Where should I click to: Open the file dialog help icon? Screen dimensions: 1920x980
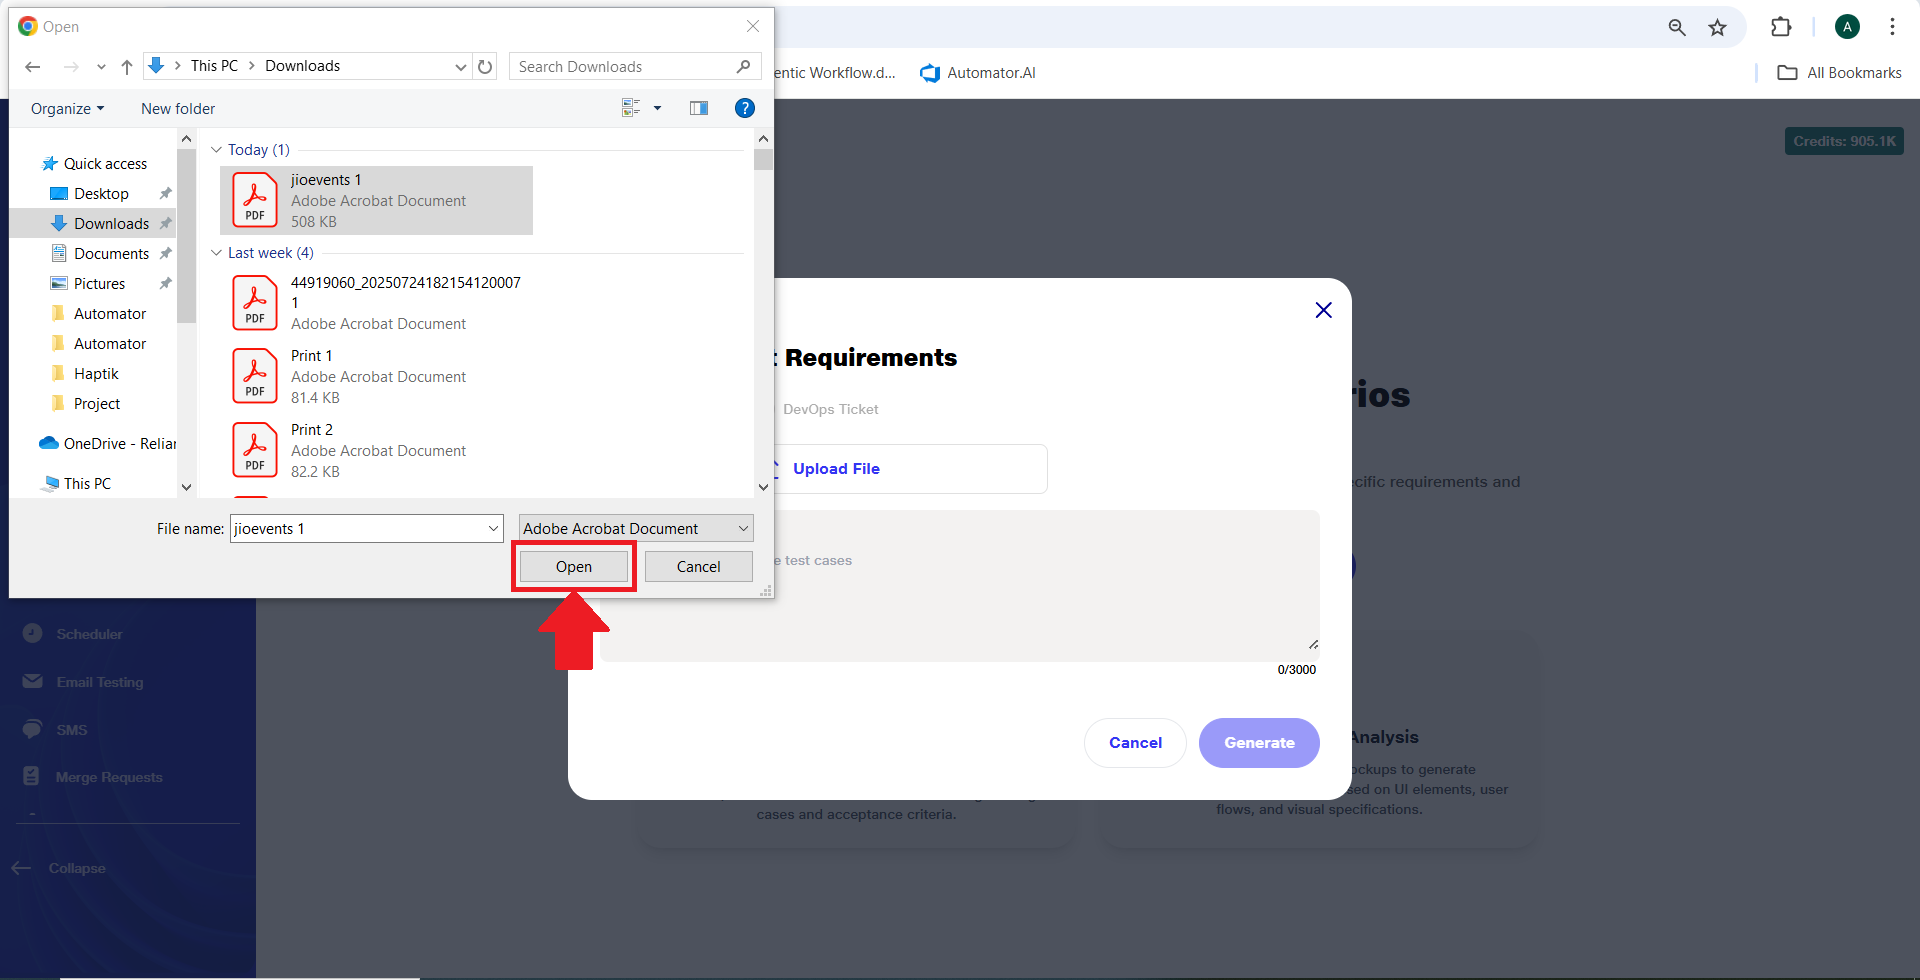[744, 108]
